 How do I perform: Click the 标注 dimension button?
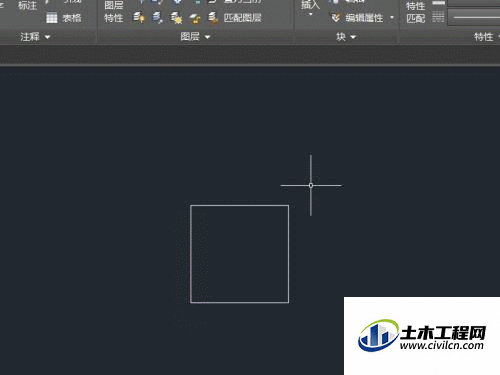point(27,5)
